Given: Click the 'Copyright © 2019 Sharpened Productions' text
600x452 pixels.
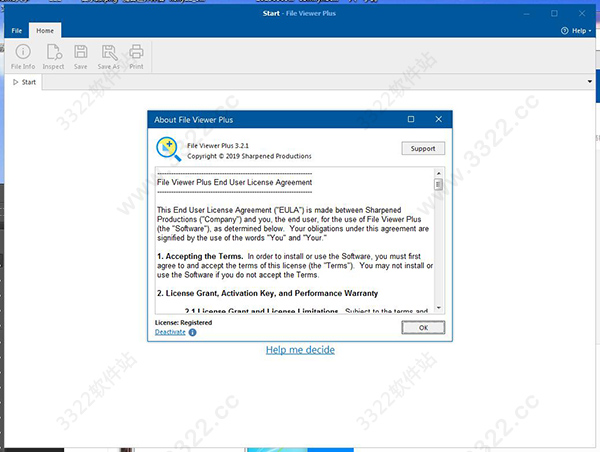Looking at the screenshot, I should click(249, 156).
